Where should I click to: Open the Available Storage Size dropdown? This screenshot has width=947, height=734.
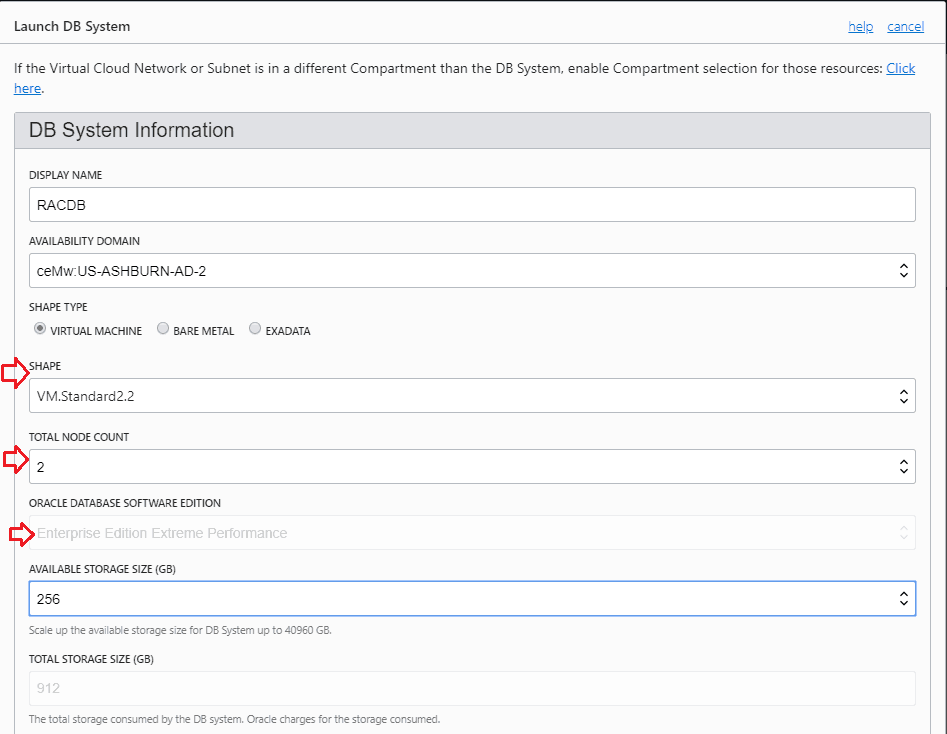tap(472, 598)
